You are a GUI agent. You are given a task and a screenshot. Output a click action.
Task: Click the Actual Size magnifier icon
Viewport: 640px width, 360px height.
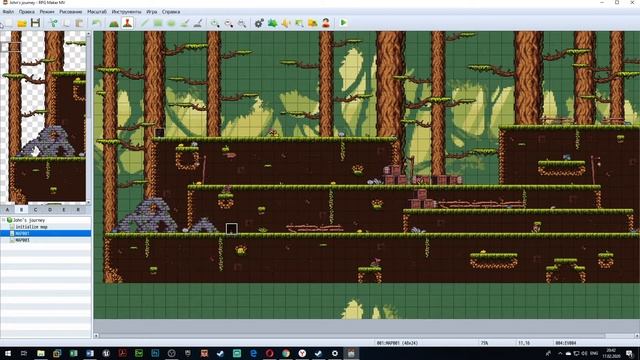pyautogui.click(x=242, y=23)
